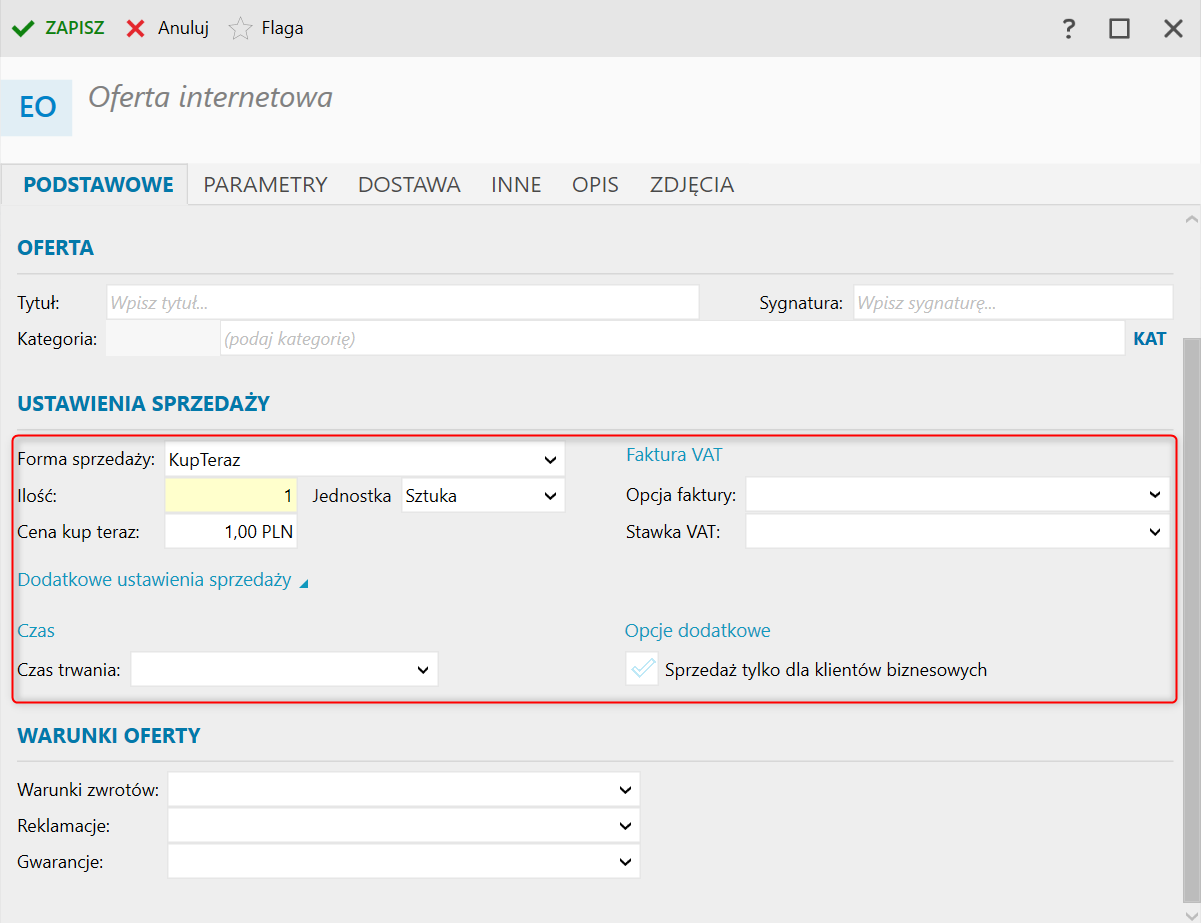Open the DOSTAWA tab
Screen dimensions: 1201x923
[x=409, y=185]
